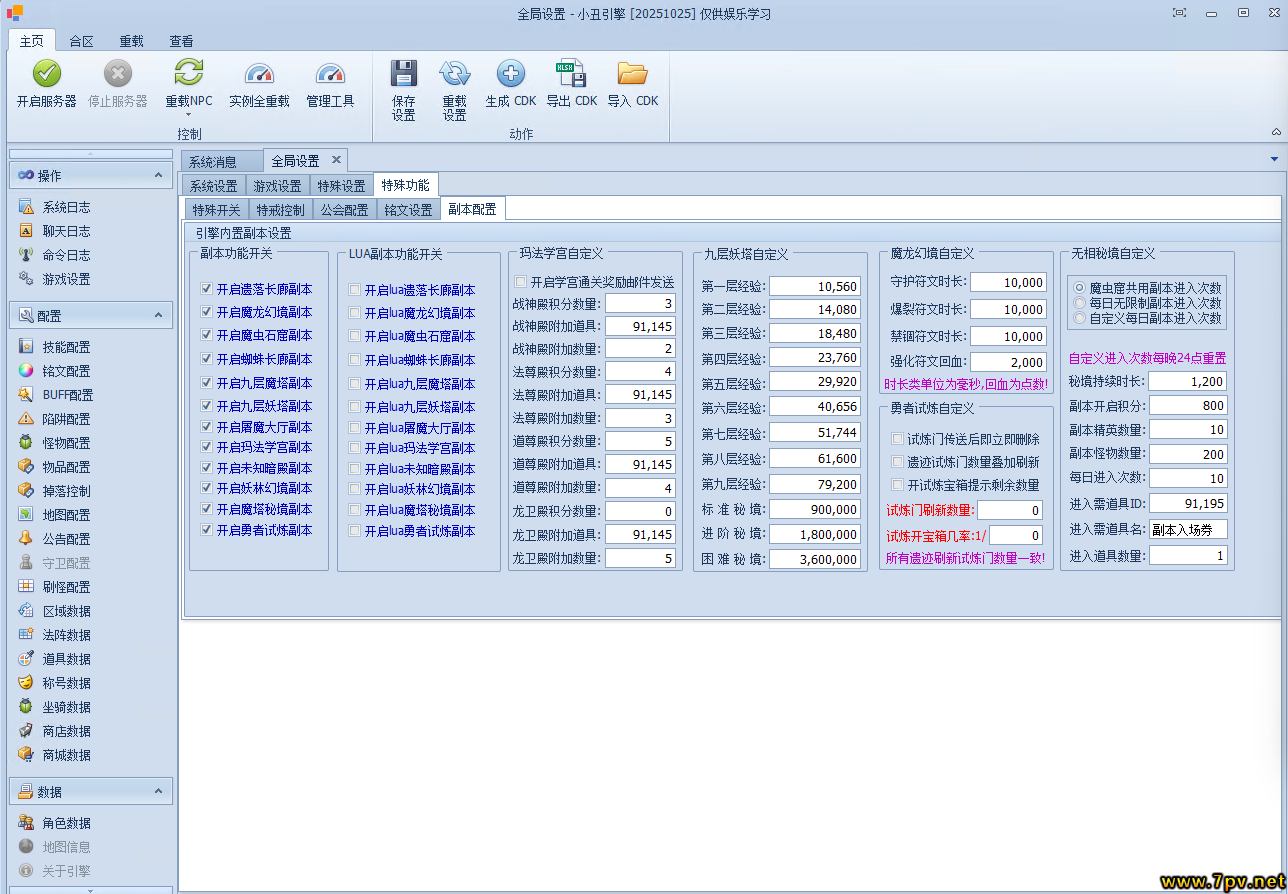1288x894 pixels.
Task: Click the 实例全重载 icon
Action: pos(259,74)
